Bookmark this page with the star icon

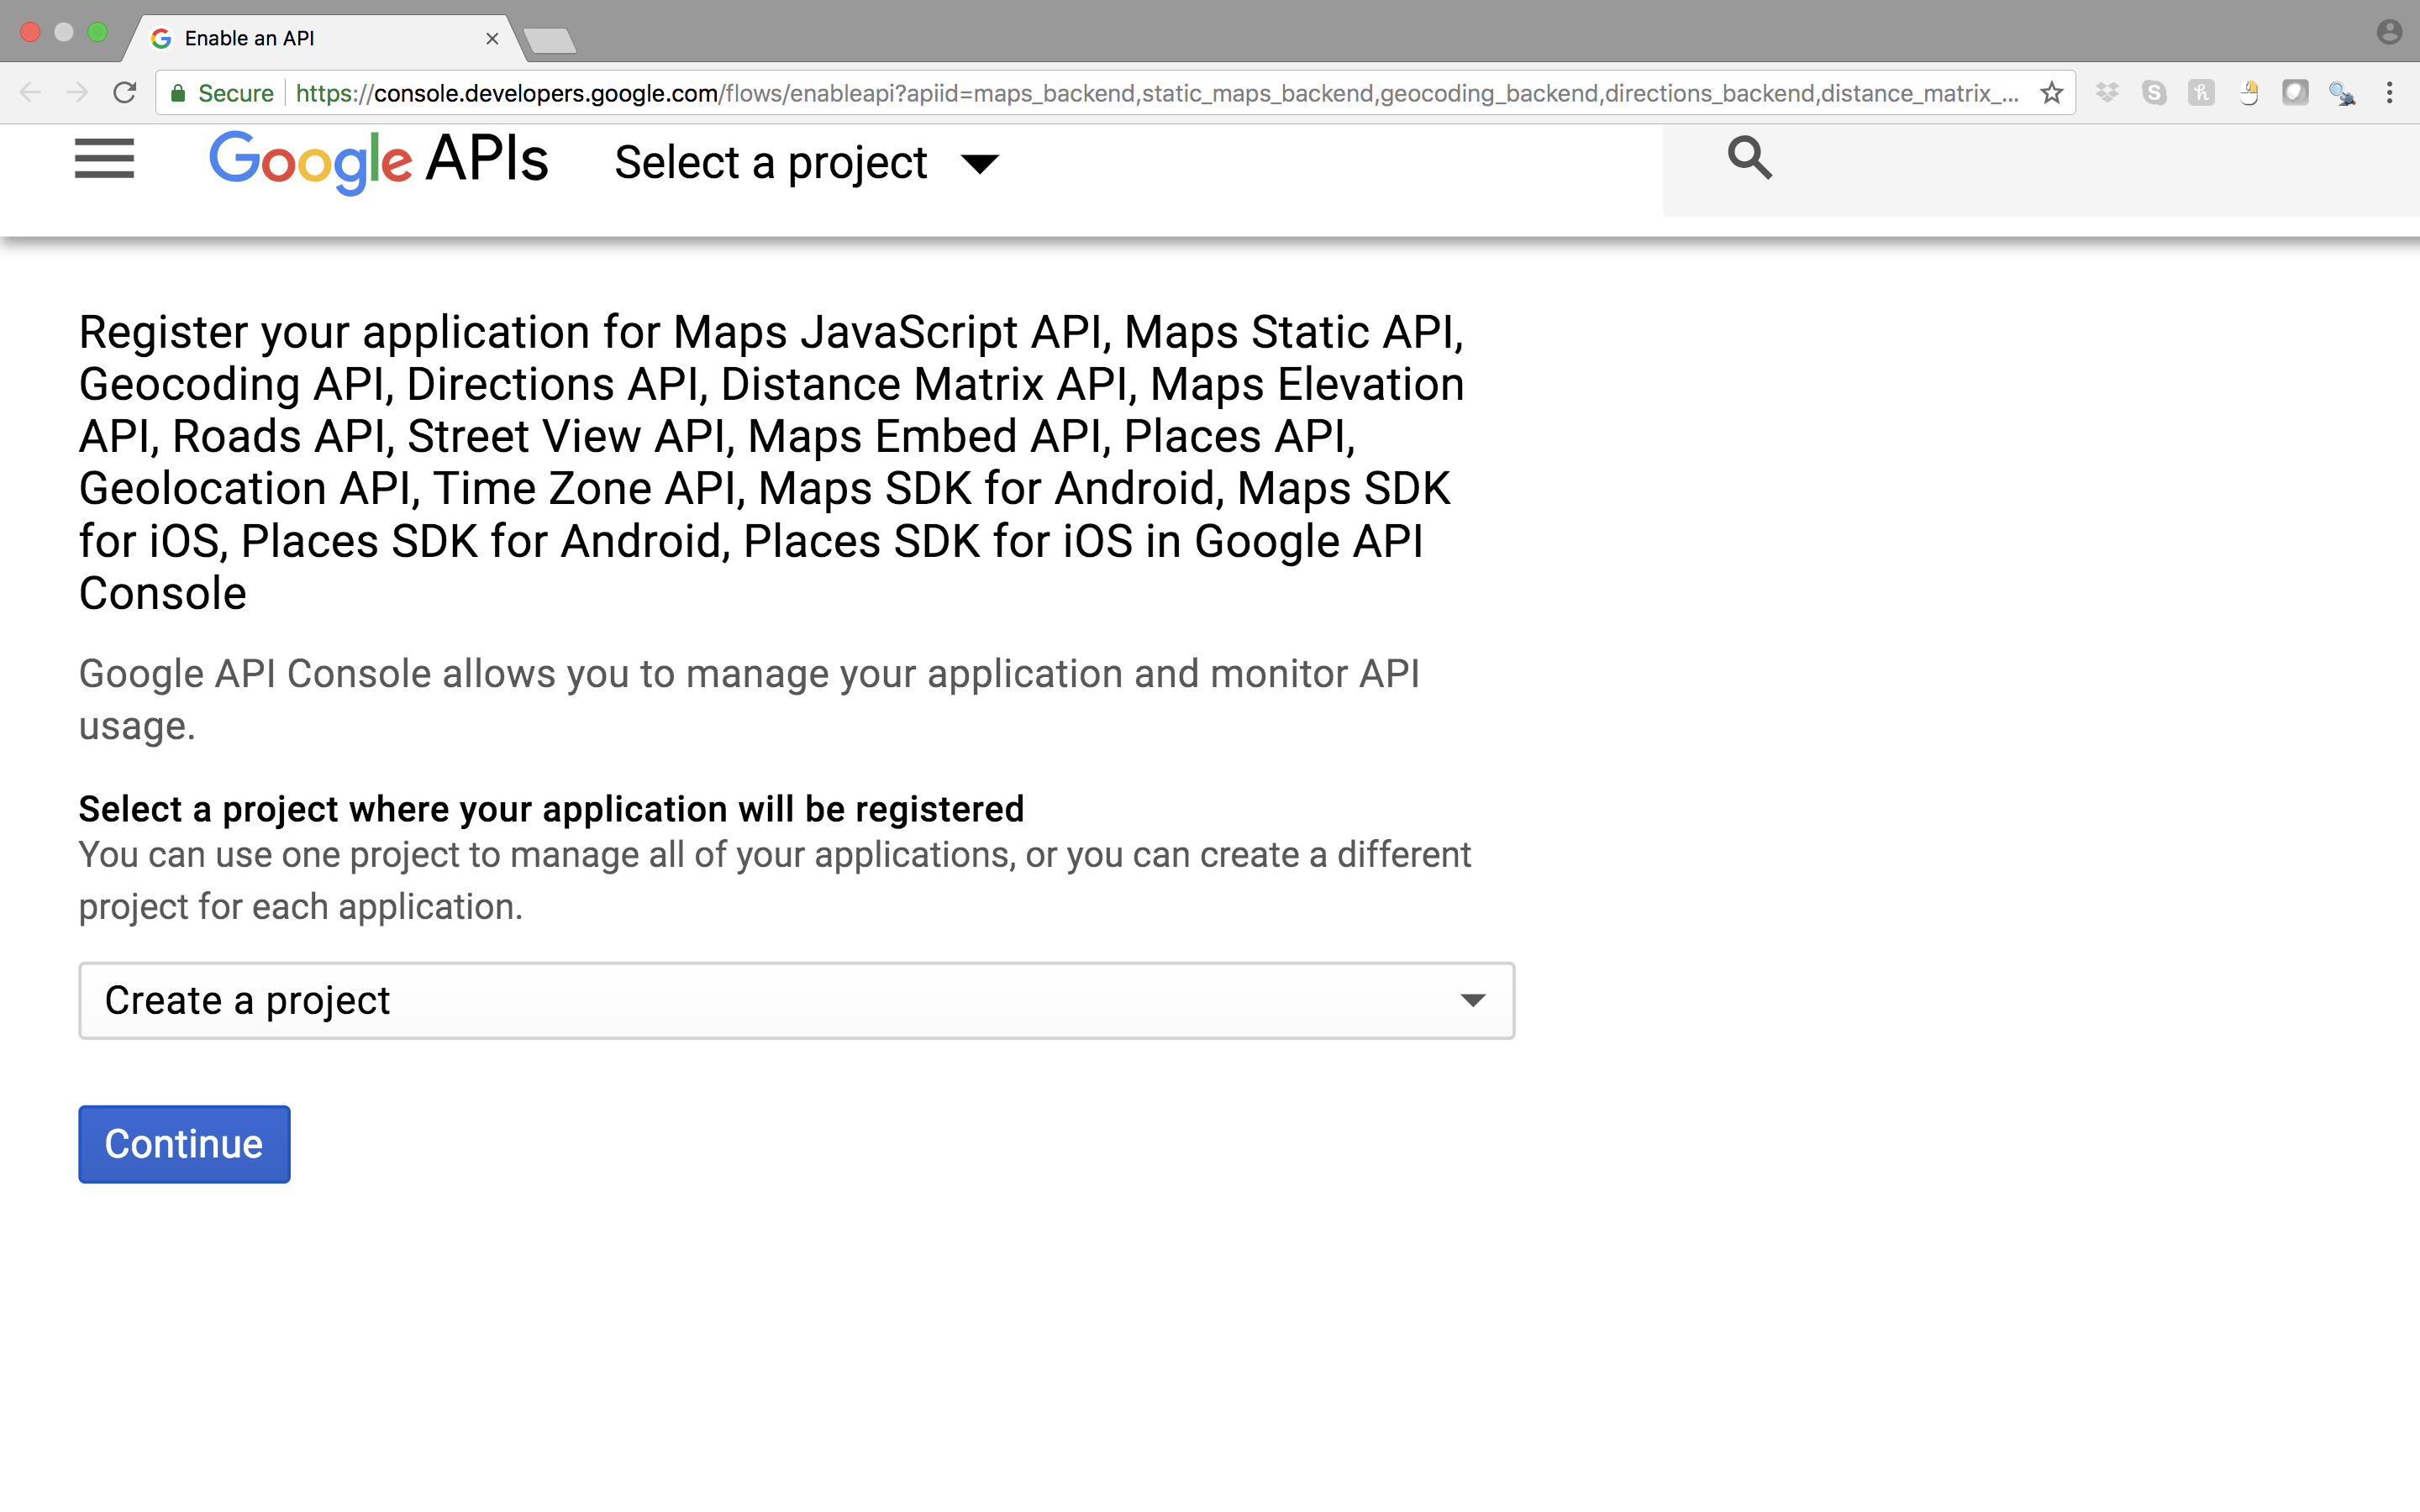point(2052,93)
